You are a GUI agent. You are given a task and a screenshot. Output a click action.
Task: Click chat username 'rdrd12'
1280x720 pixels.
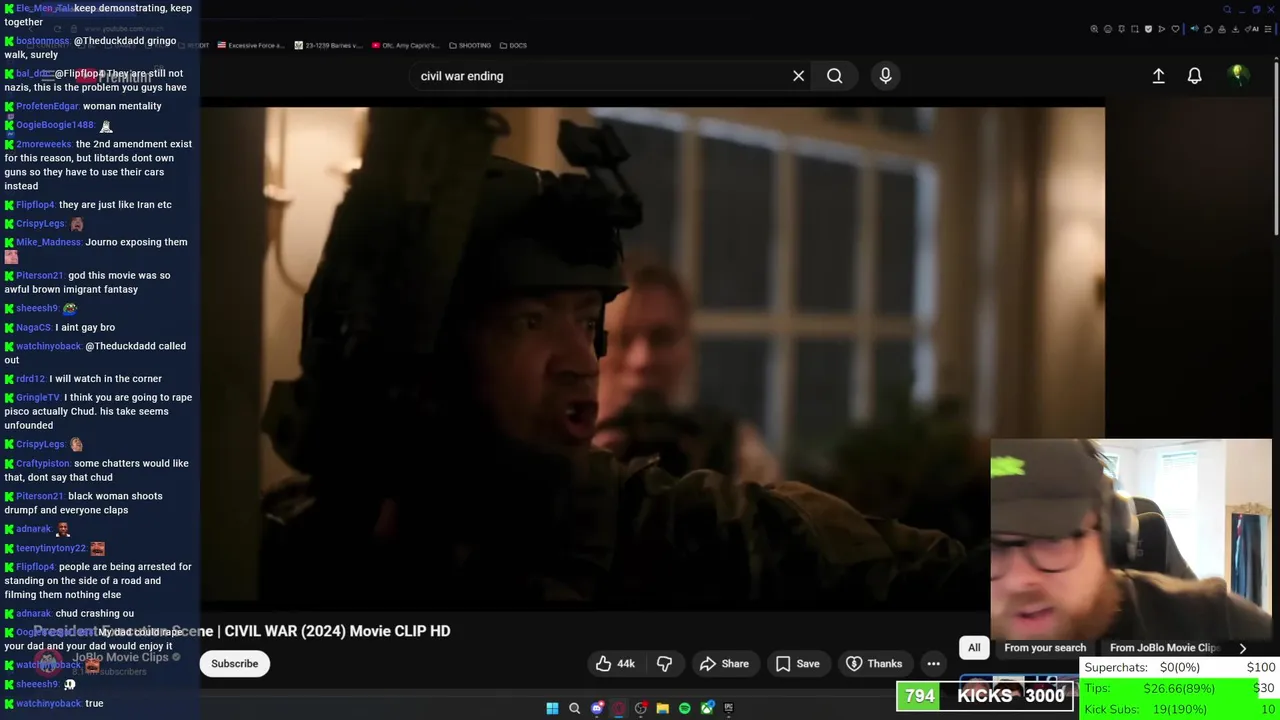(30, 379)
